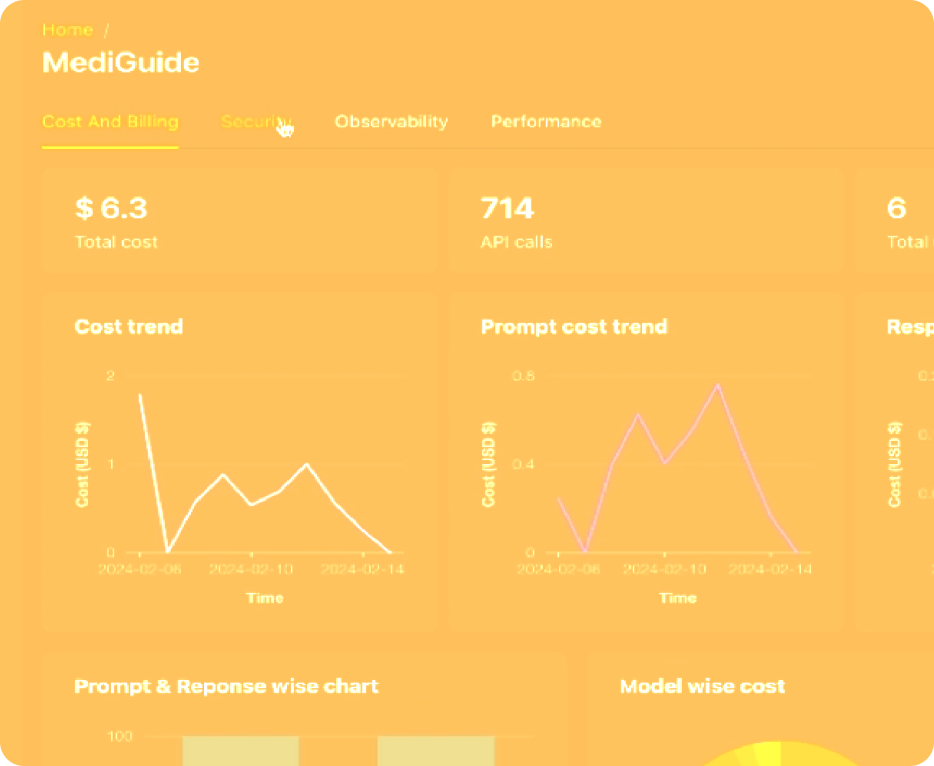
Task: Open the Home breadcrumb link
Action: [x=67, y=30]
